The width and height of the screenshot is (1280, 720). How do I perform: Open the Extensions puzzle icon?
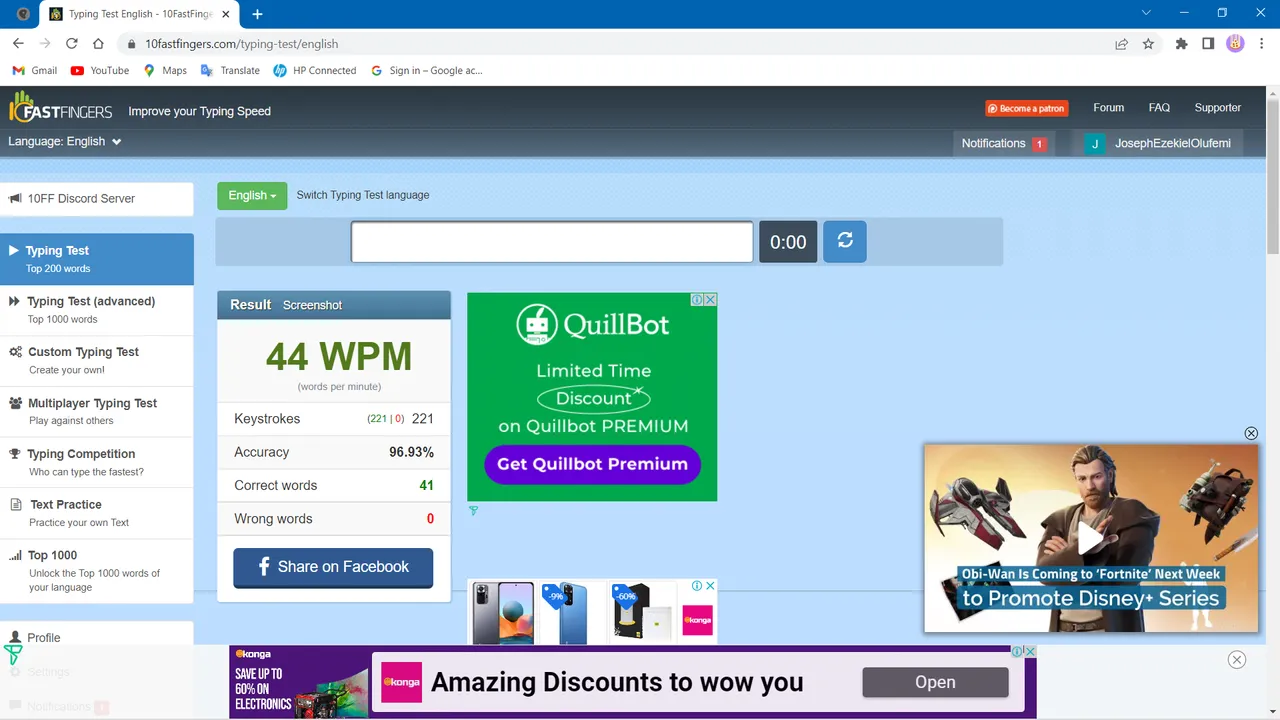tap(1182, 44)
